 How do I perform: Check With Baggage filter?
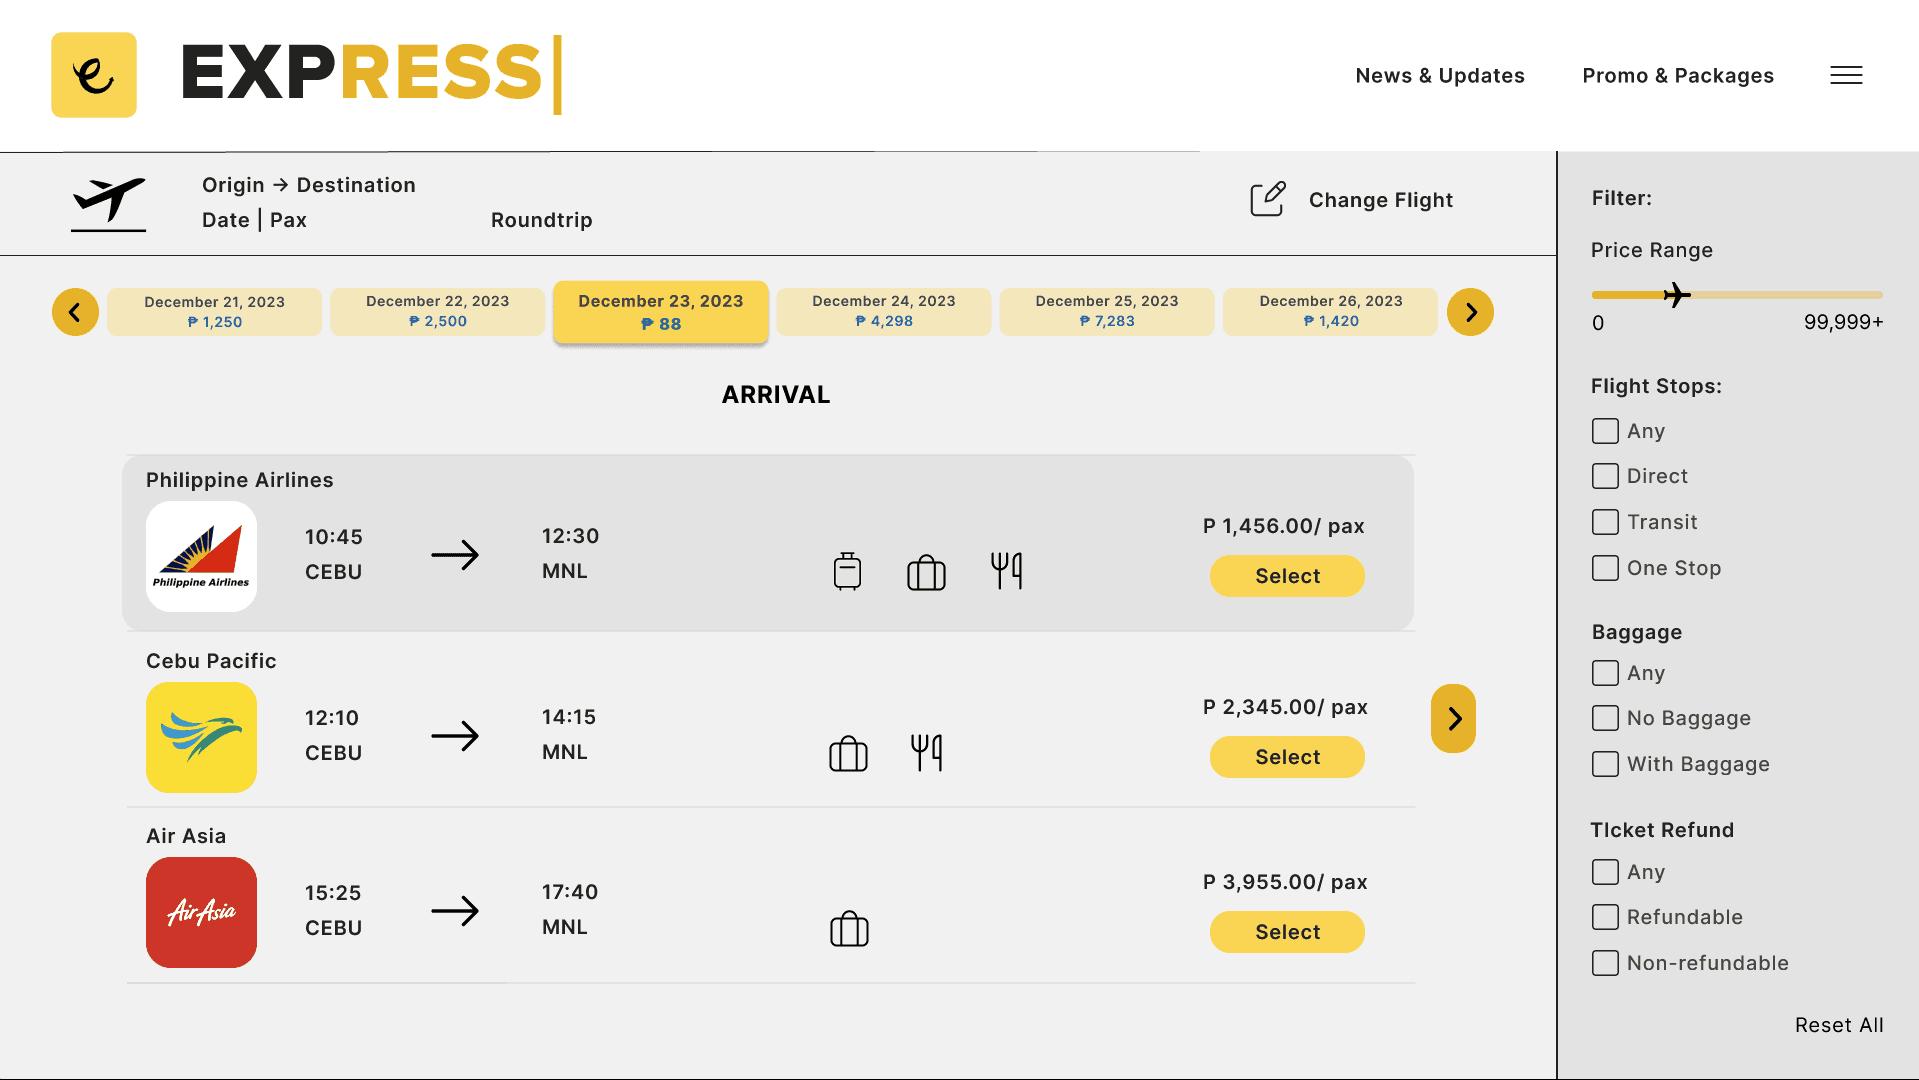pos(1605,764)
